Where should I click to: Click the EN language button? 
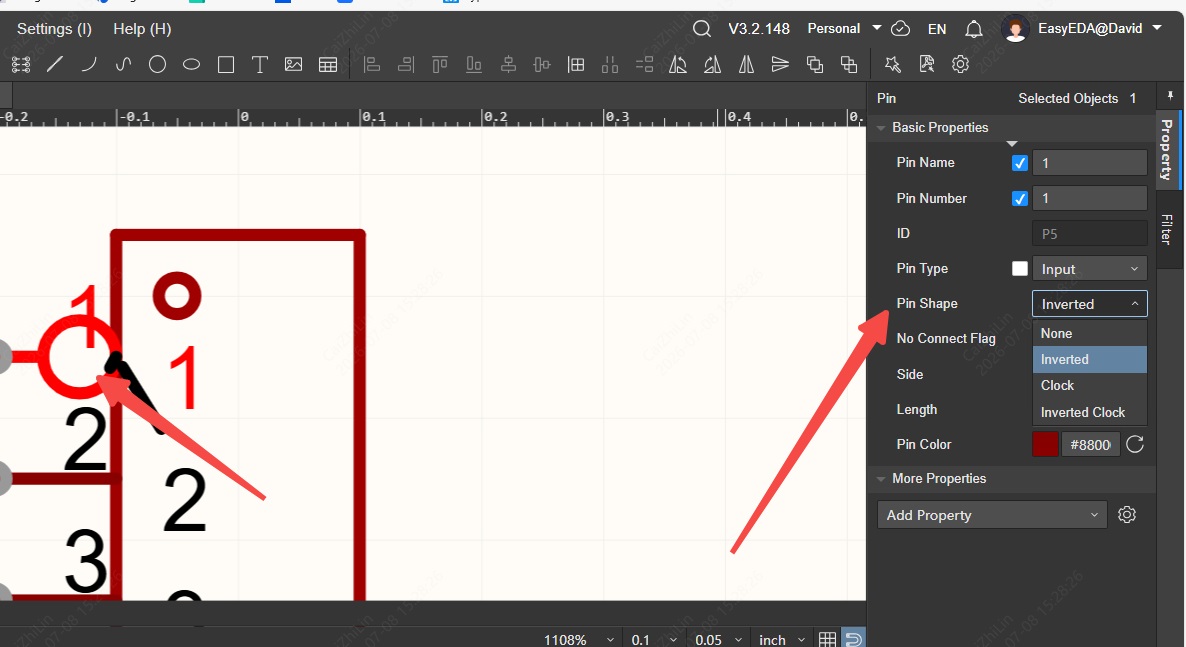point(936,29)
